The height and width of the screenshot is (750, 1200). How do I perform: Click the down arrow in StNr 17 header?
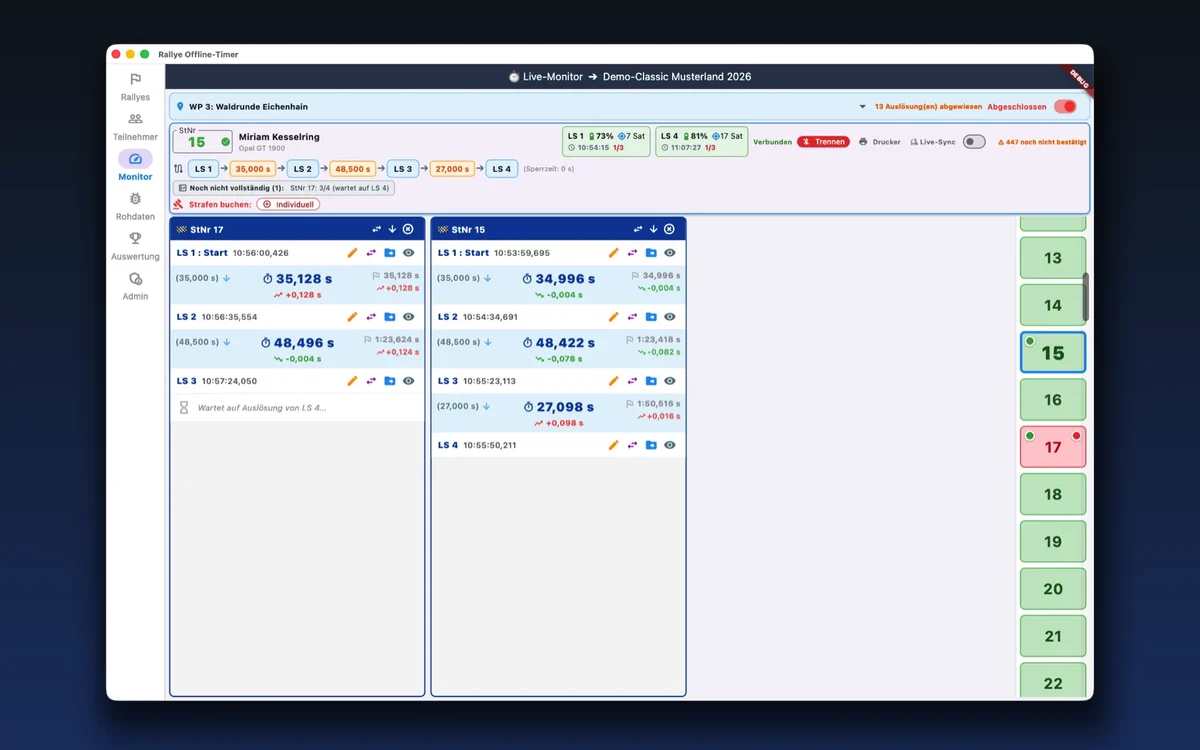(x=392, y=229)
